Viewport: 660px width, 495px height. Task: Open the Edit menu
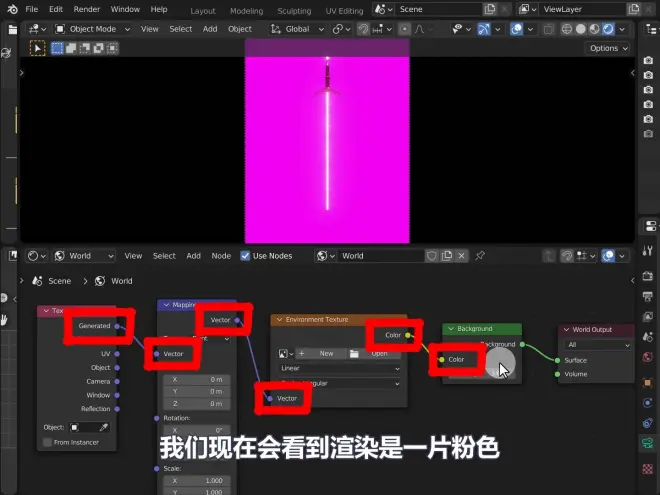56,9
